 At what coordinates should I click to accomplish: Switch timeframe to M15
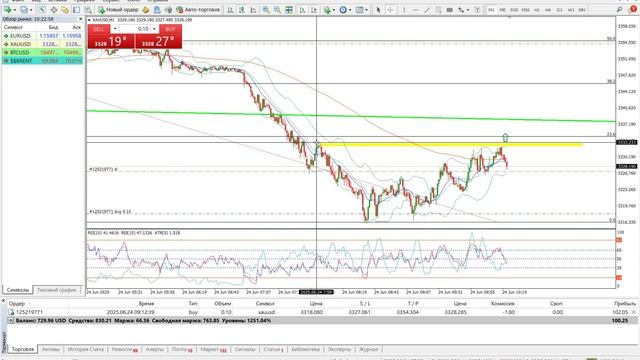tap(514, 9)
